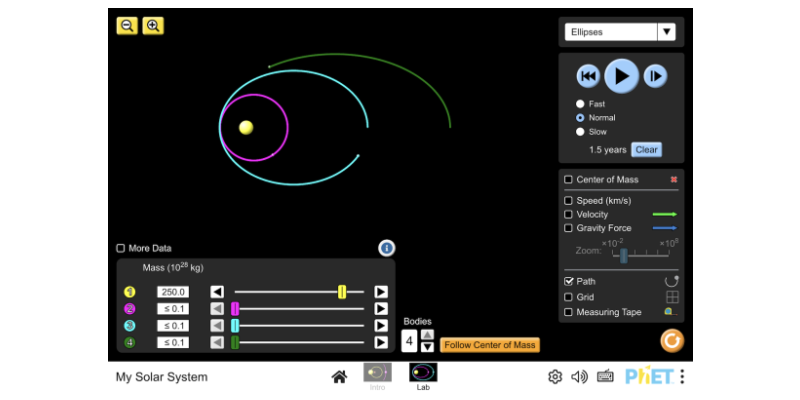Click the Follow Center of Mass button
The width and height of the screenshot is (800, 400).
(490, 345)
